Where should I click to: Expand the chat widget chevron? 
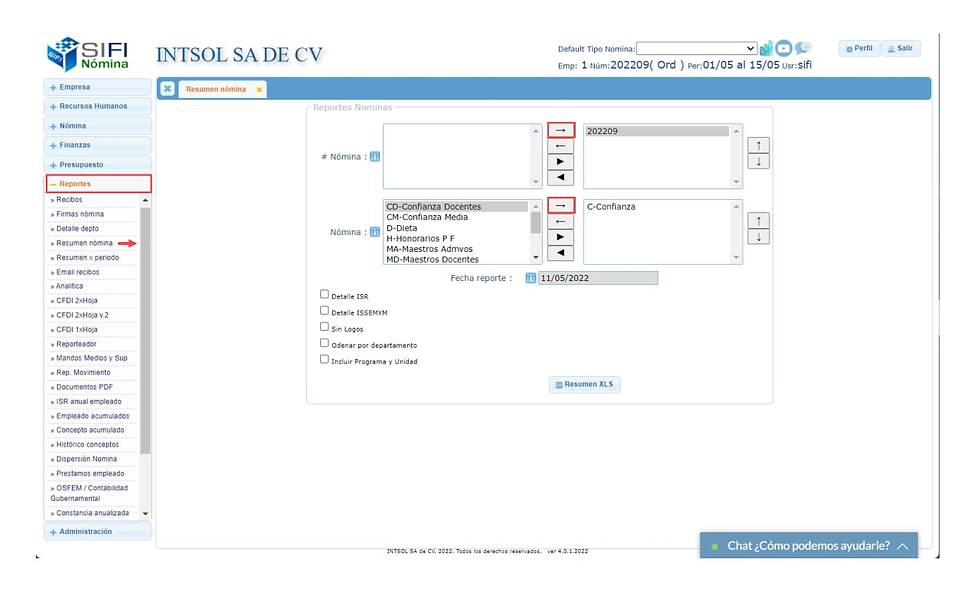(902, 546)
